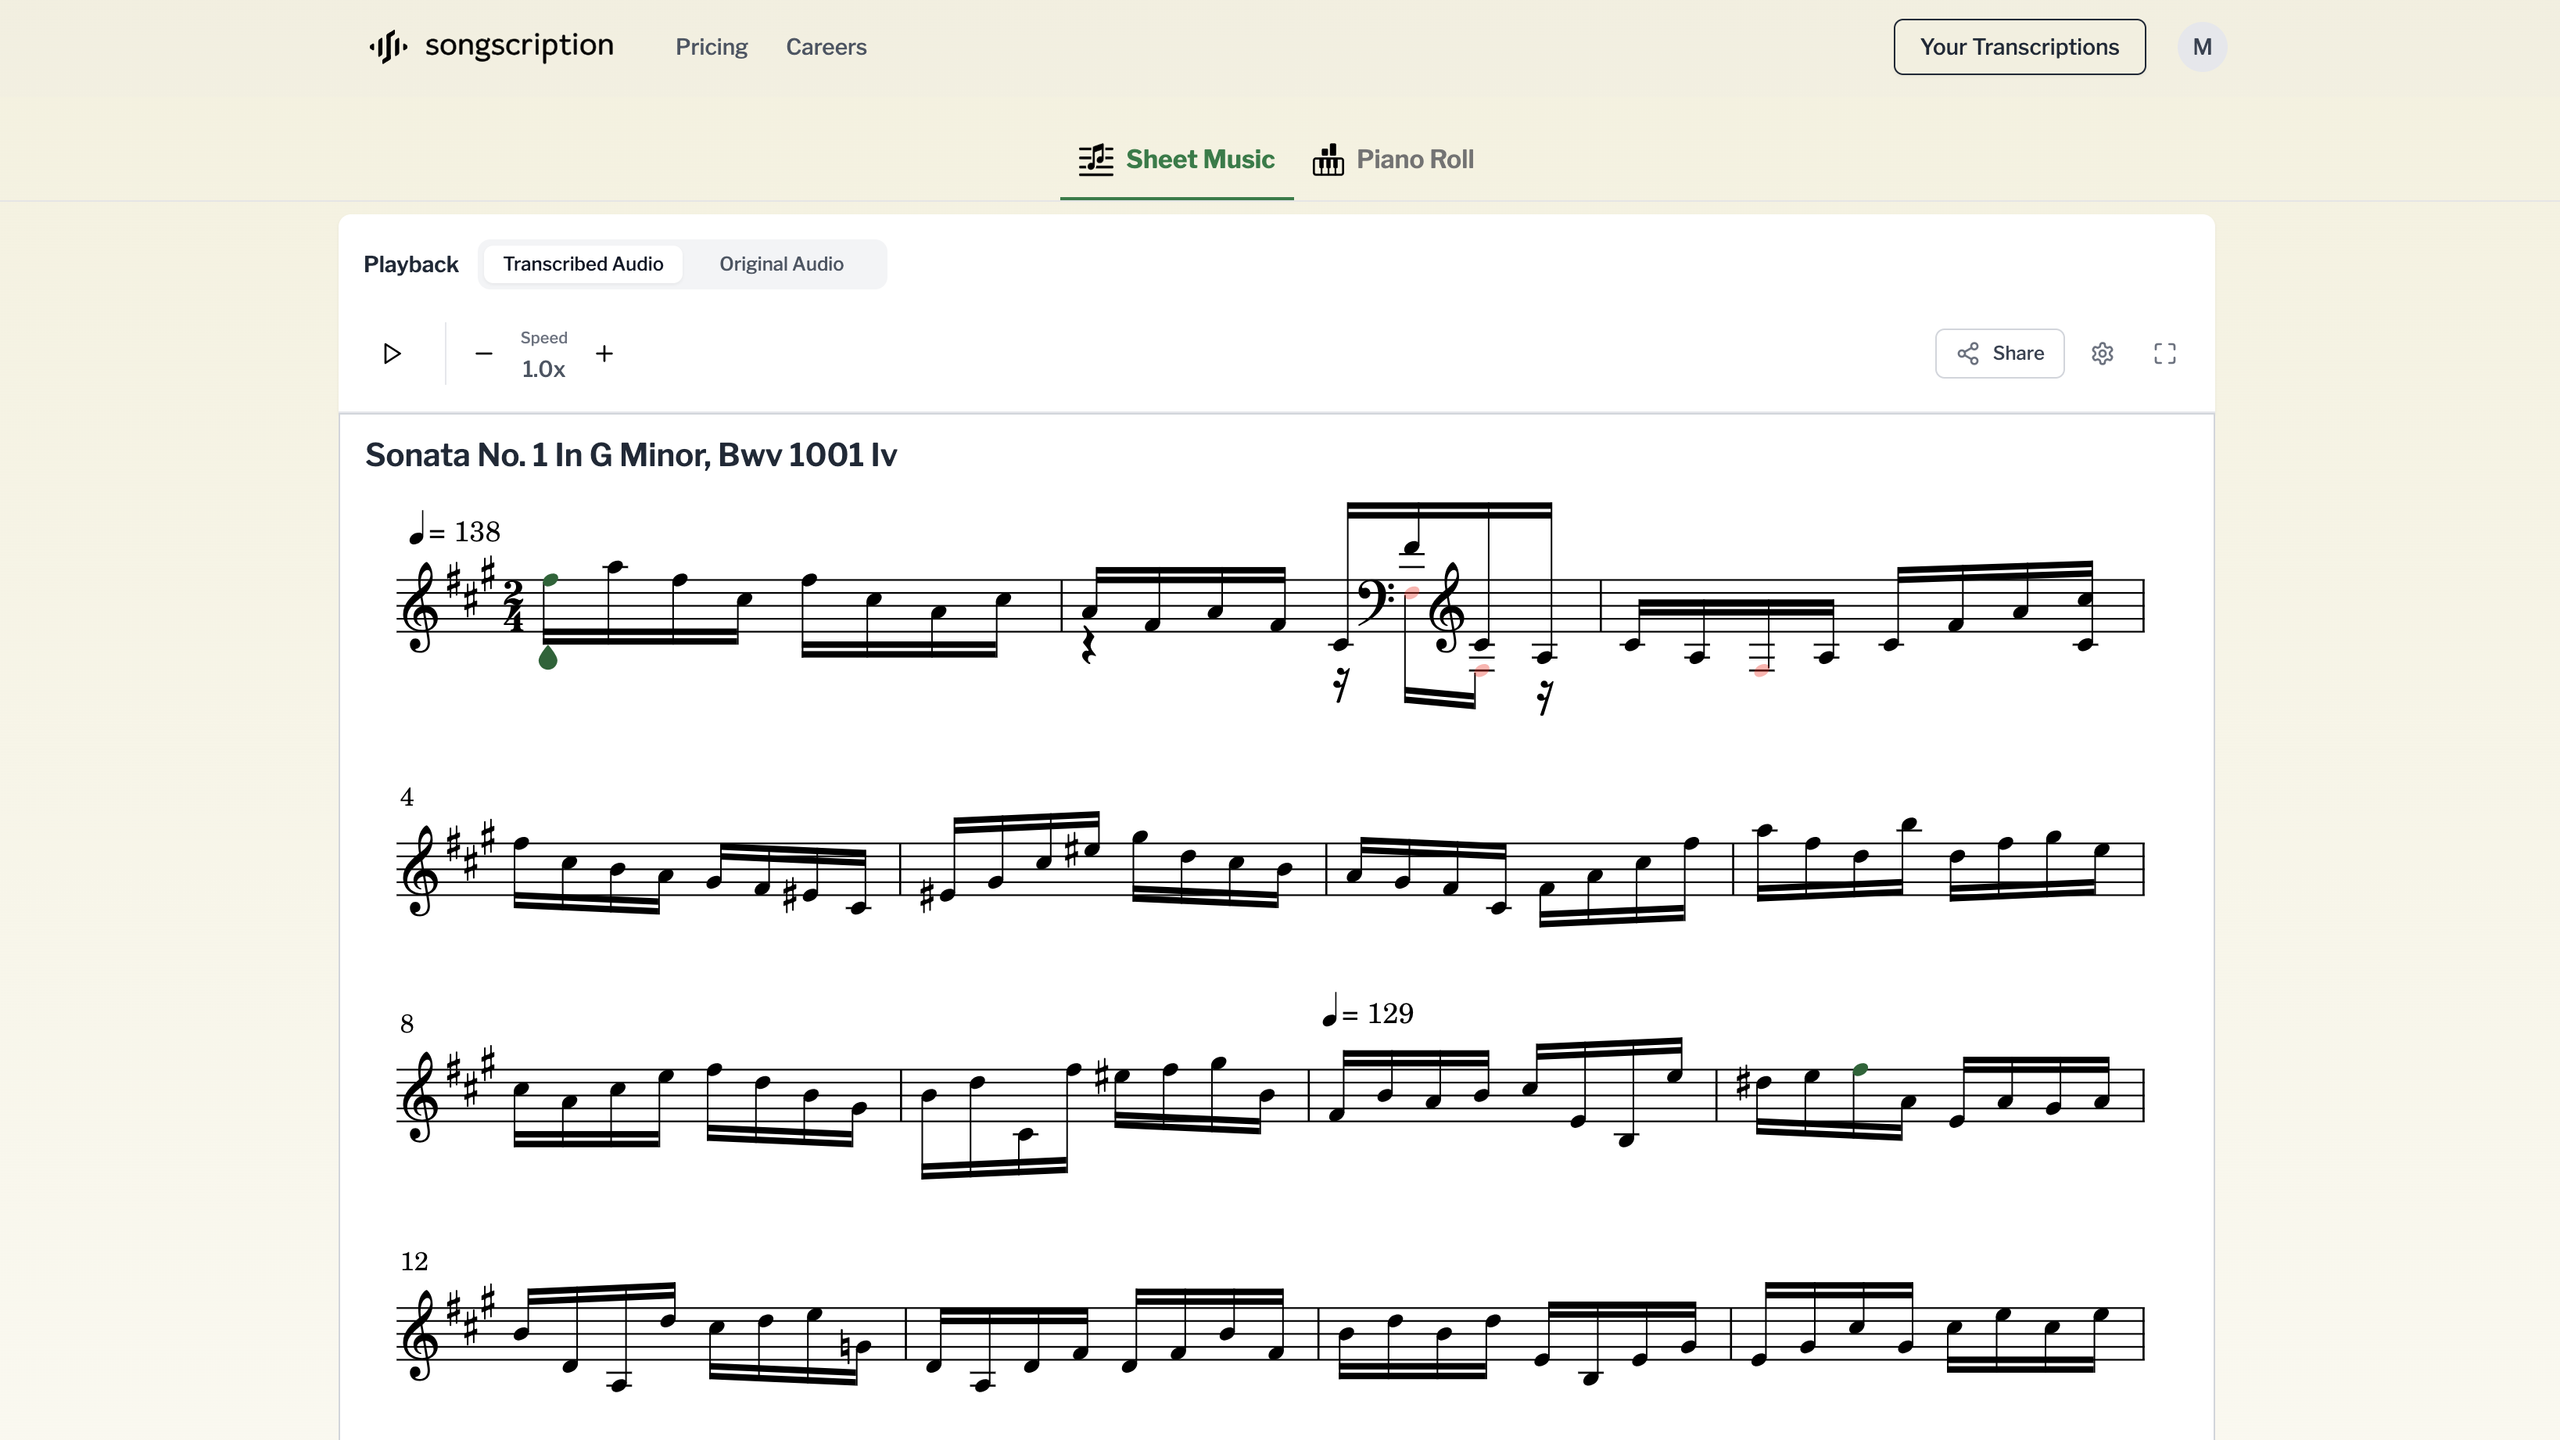The width and height of the screenshot is (2560, 1440).
Task: Toggle play/pause on the transcription
Action: click(392, 353)
